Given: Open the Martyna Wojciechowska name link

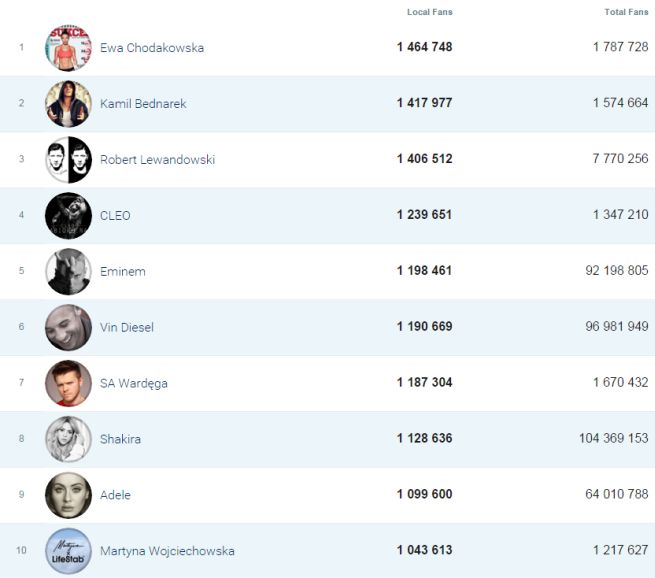Looking at the screenshot, I should pyautogui.click(x=167, y=551).
